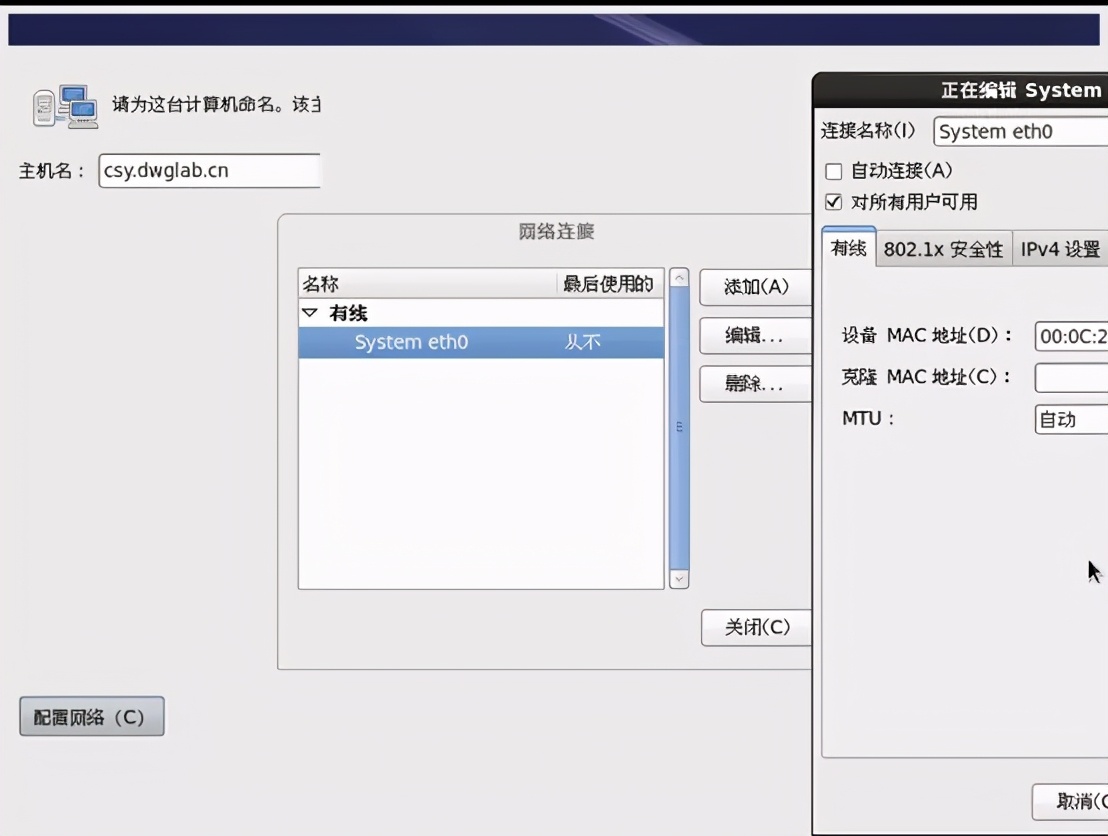Collapse the 有线 tree group
Viewport: 1108px width, 836px height.
click(x=310, y=312)
